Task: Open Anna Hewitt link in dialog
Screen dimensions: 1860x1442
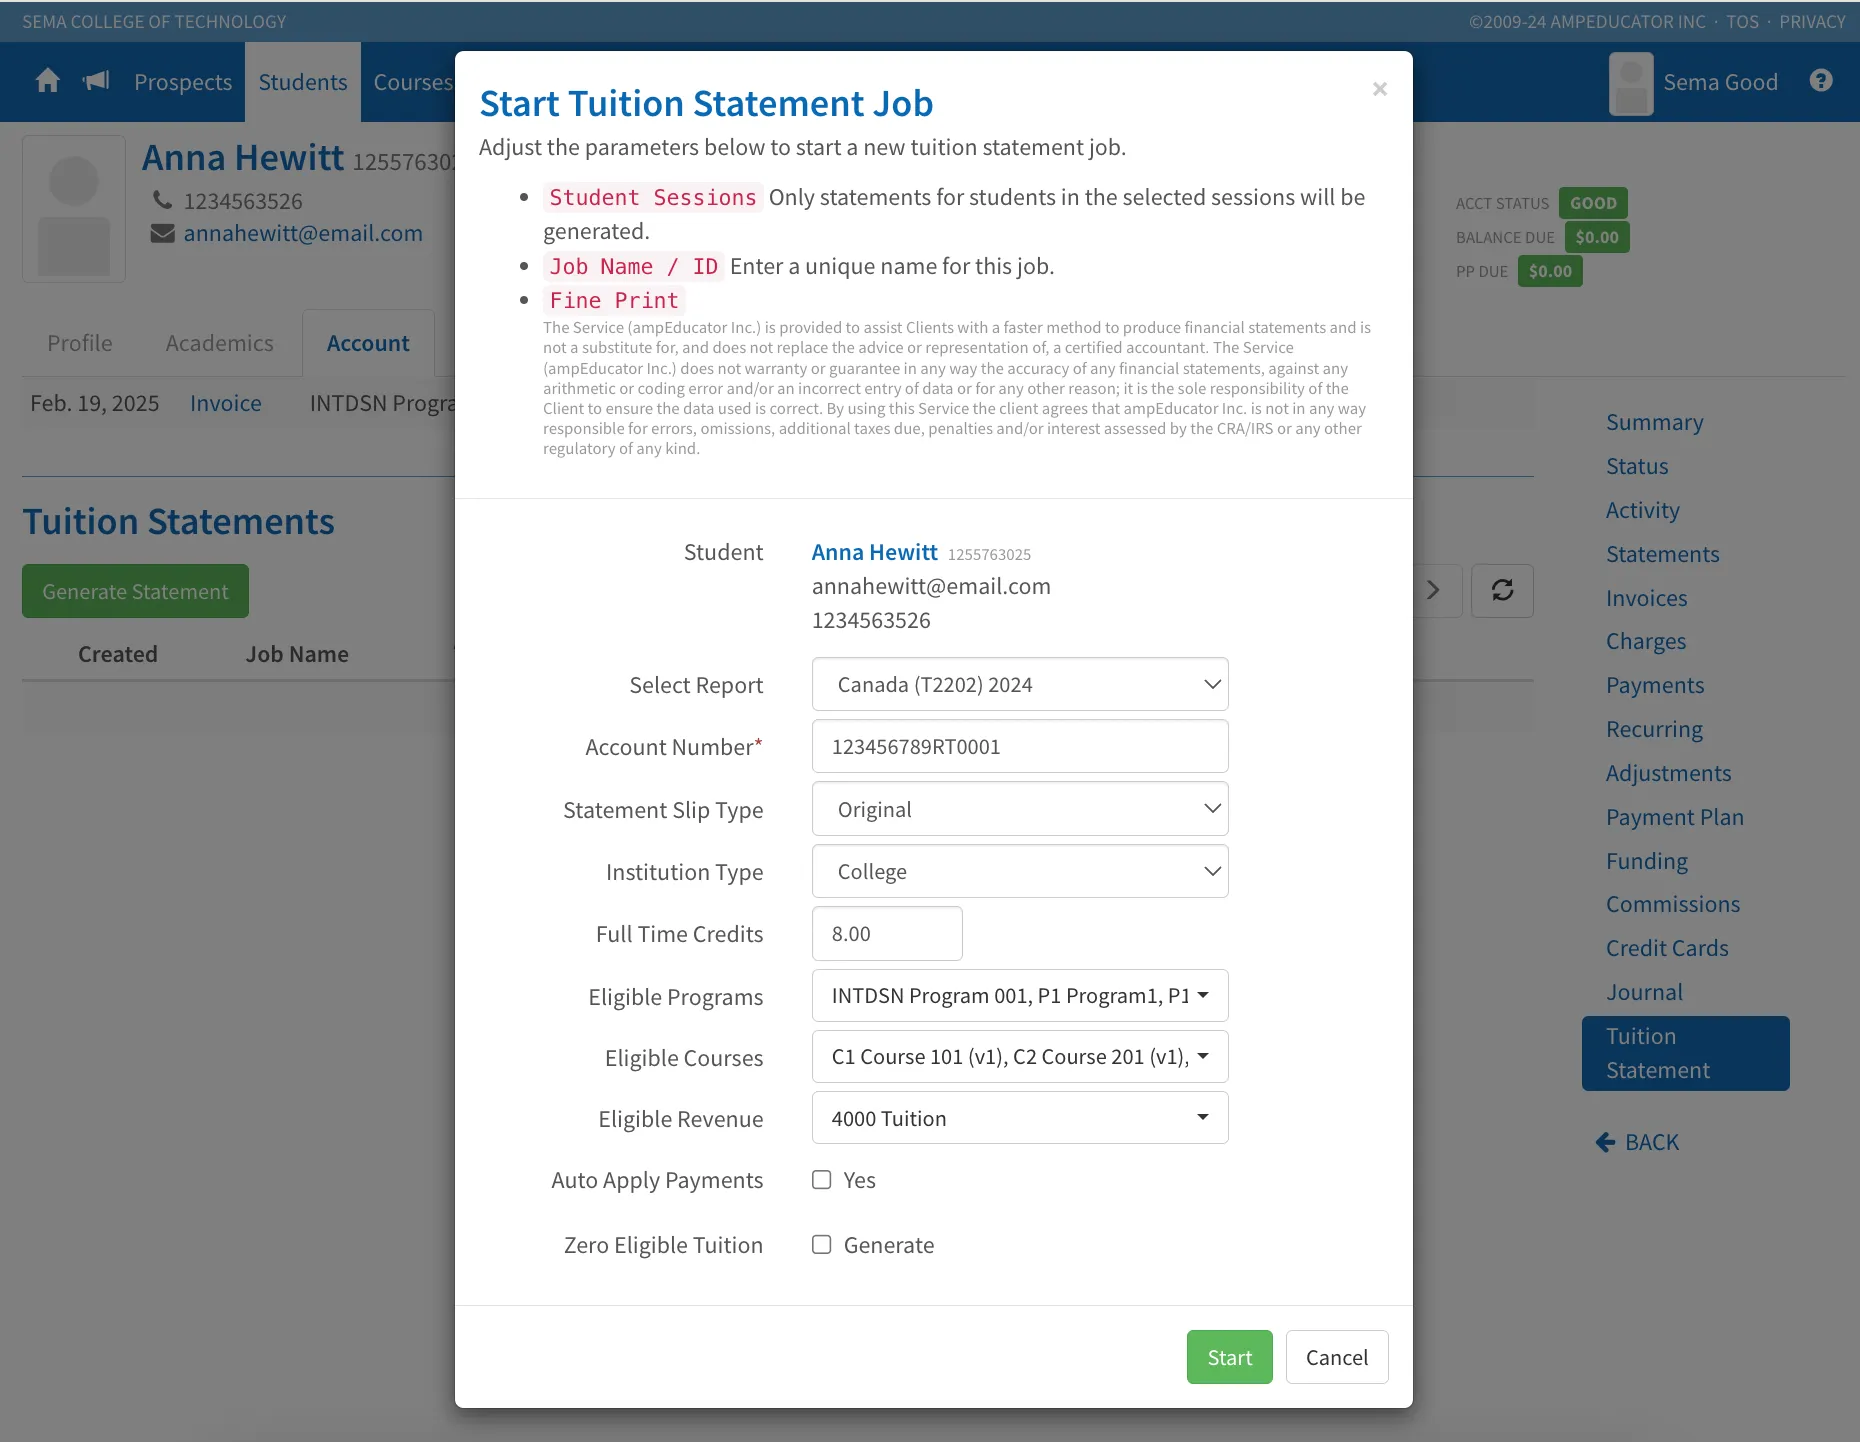Action: click(875, 552)
